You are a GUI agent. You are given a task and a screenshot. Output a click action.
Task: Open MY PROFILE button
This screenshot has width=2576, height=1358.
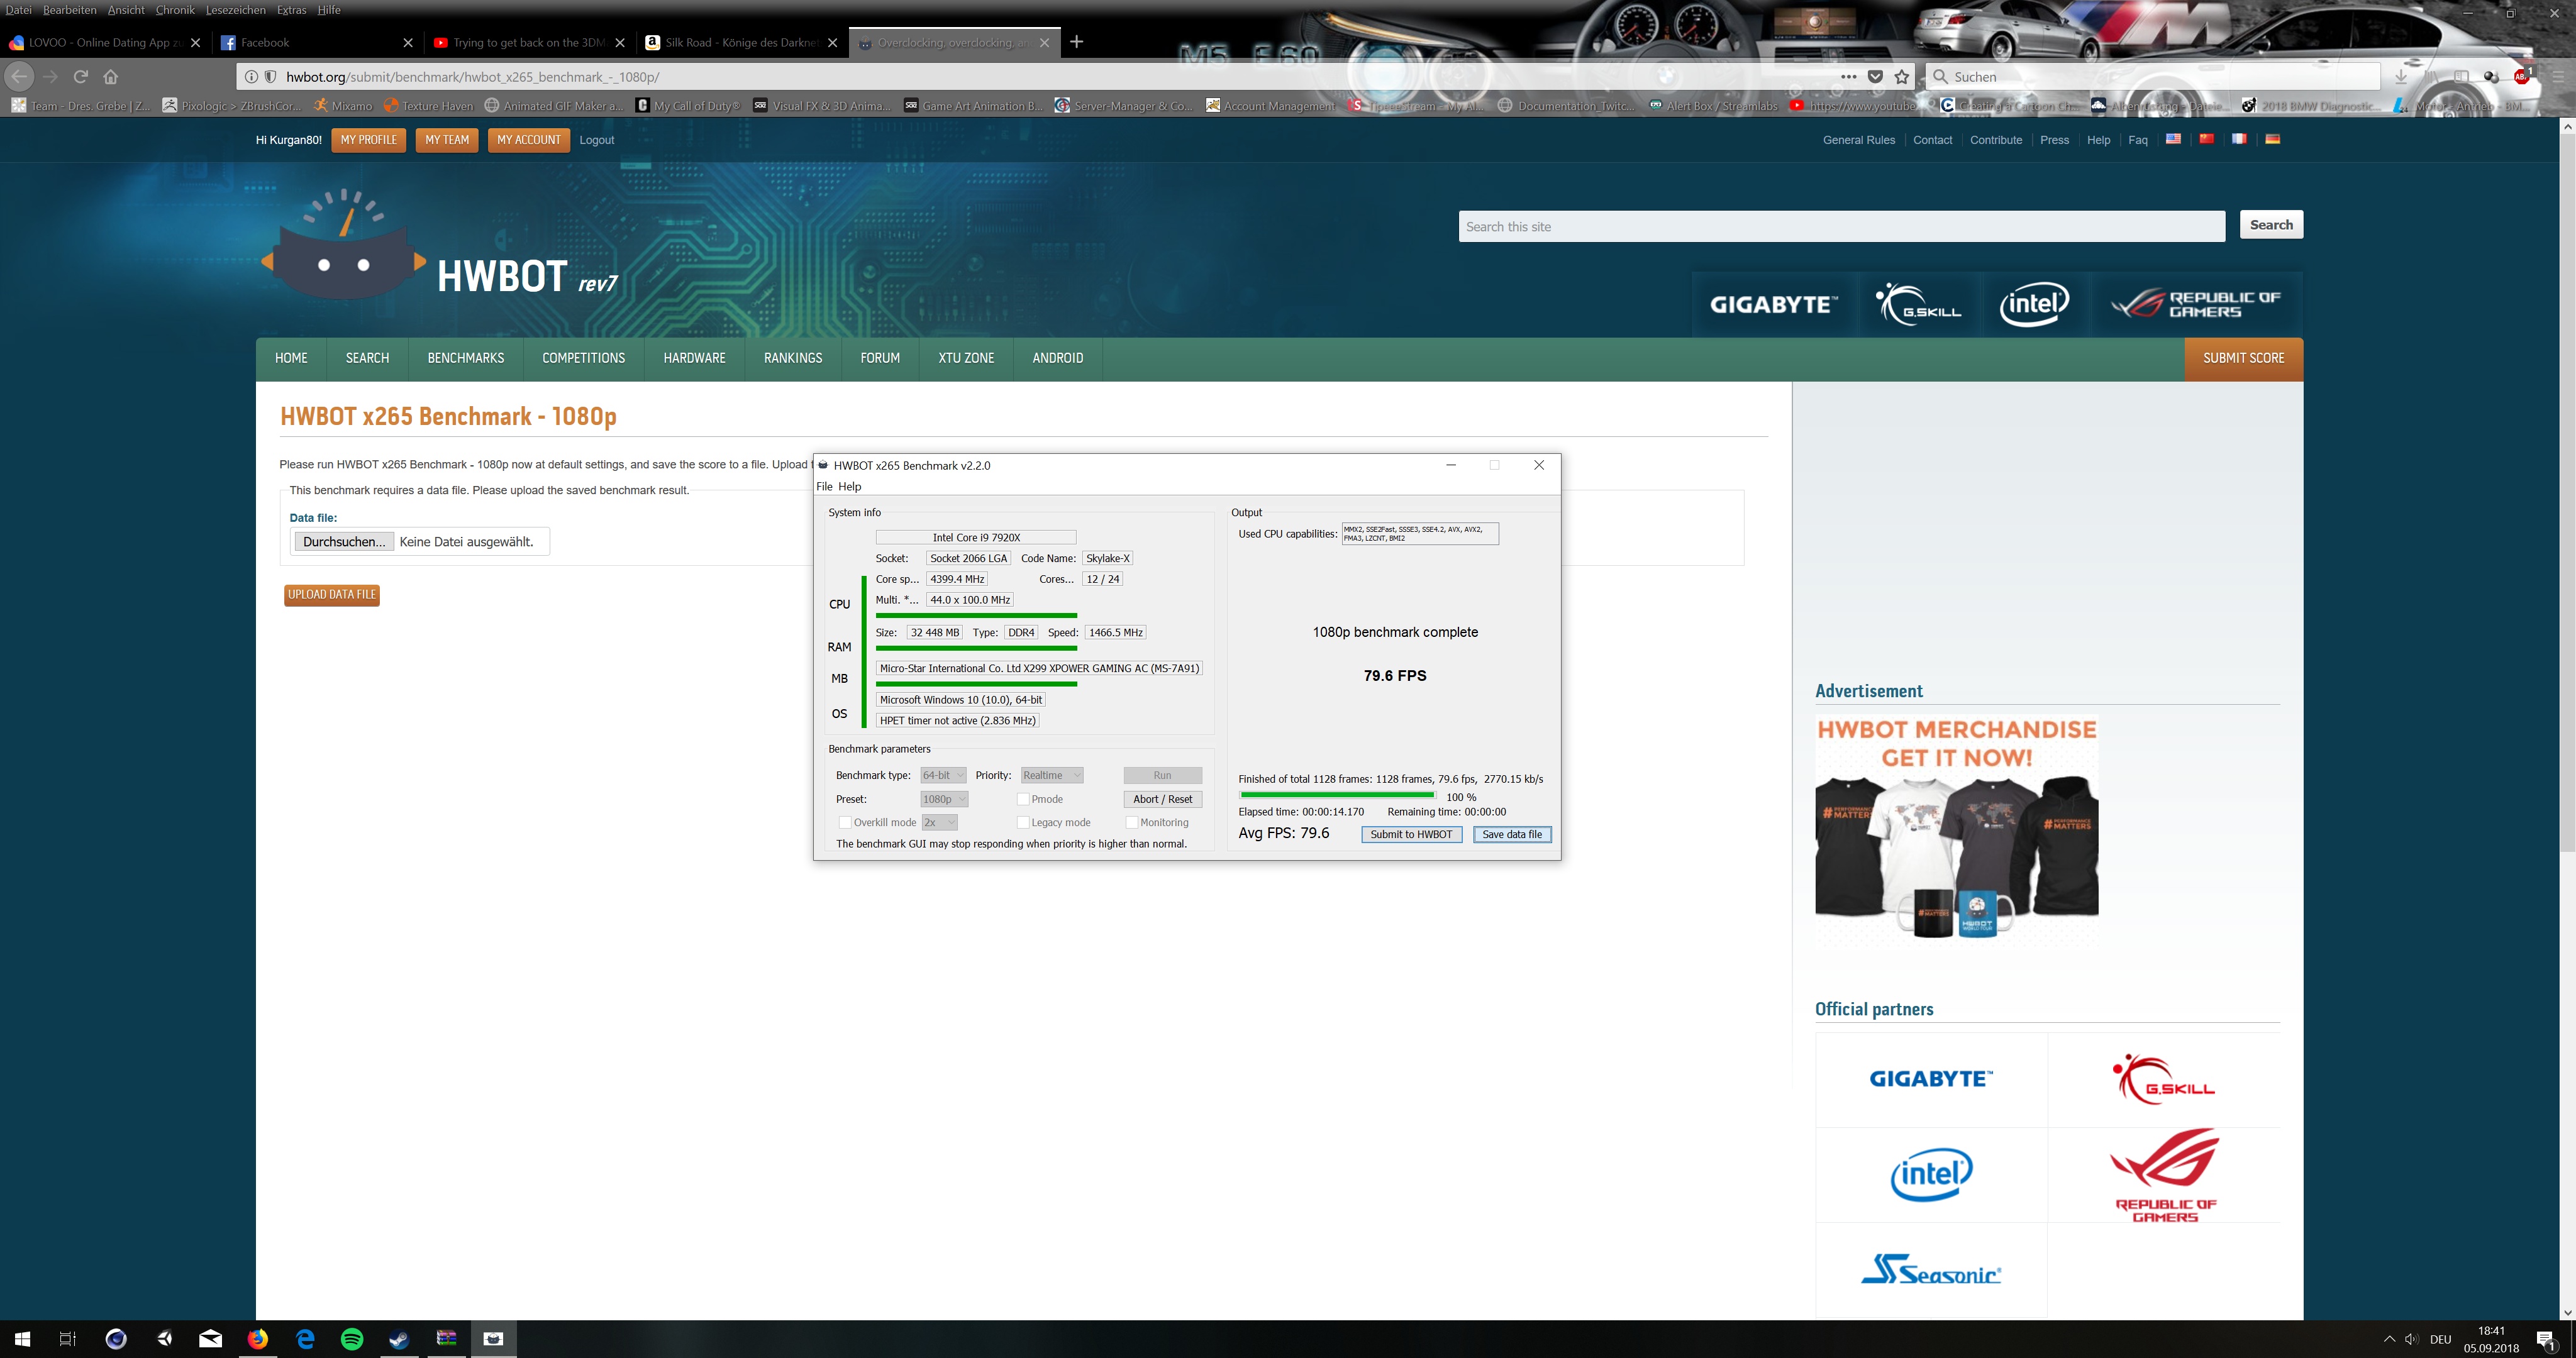[x=369, y=140]
